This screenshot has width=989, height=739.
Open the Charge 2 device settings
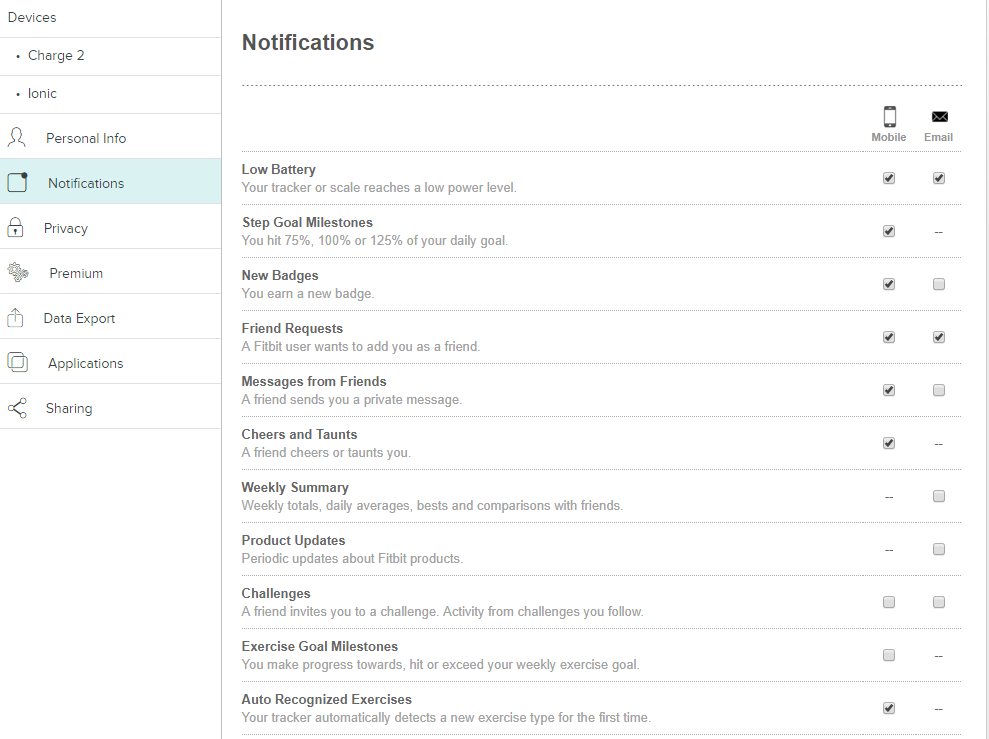click(x=55, y=55)
